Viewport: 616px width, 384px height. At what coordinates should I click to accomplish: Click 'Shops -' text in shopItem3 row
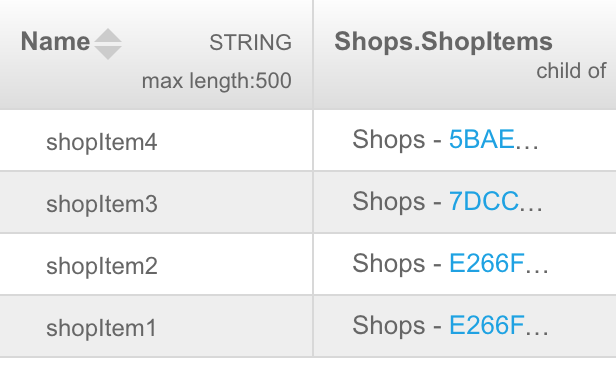coord(397,201)
